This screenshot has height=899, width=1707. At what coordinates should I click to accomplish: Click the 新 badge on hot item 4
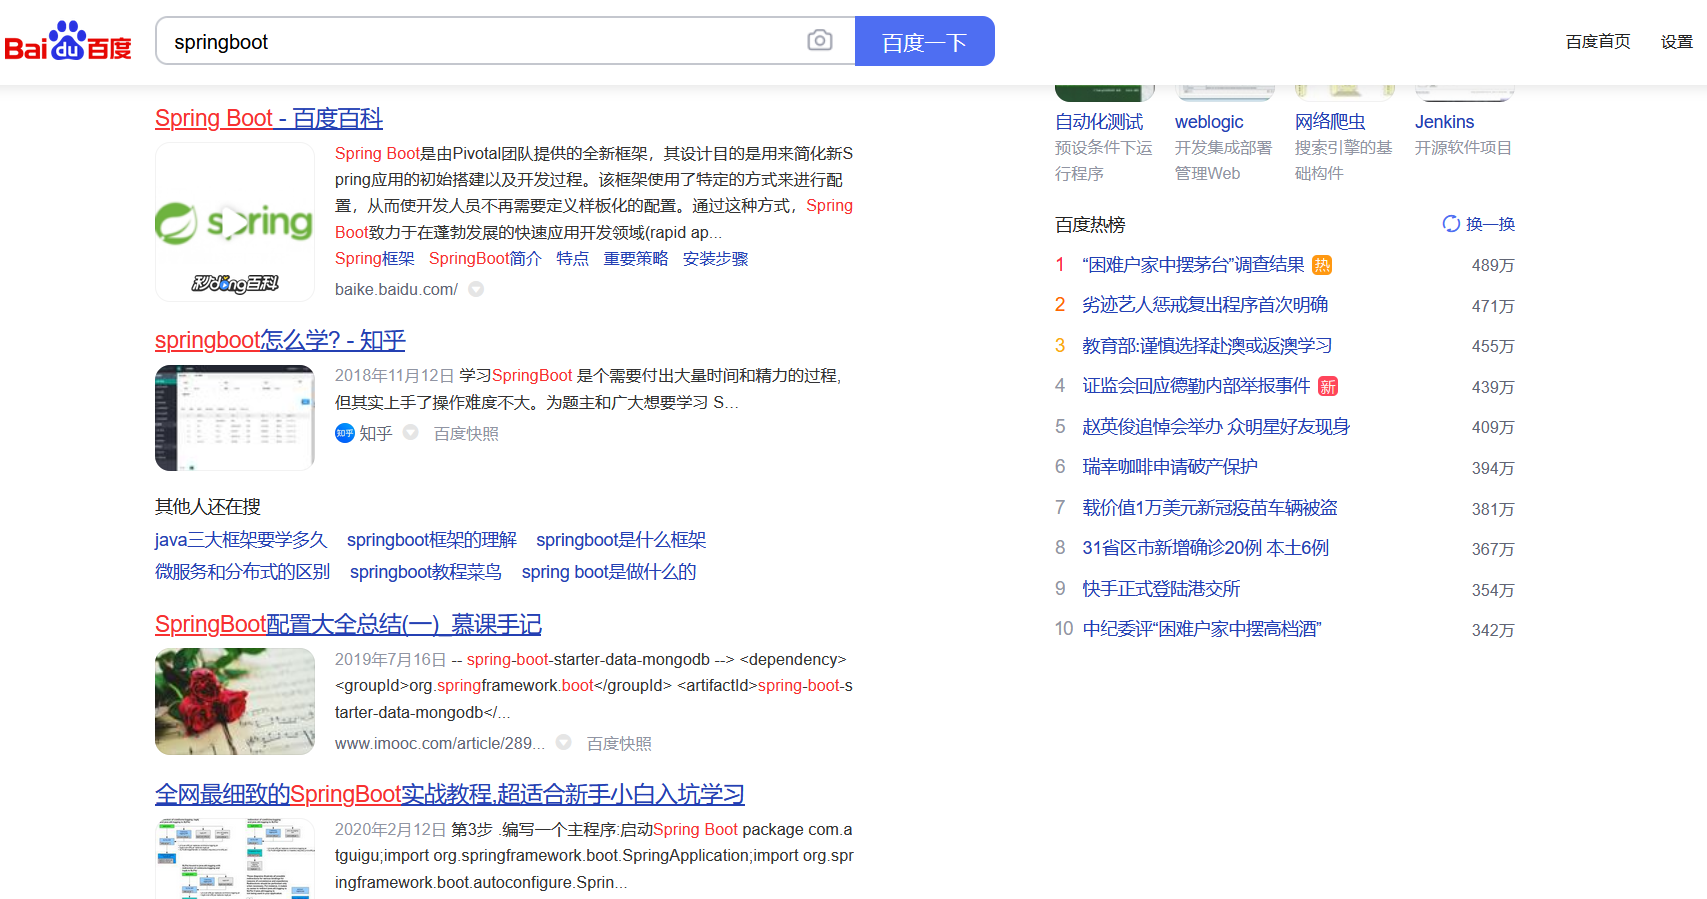point(1328,386)
